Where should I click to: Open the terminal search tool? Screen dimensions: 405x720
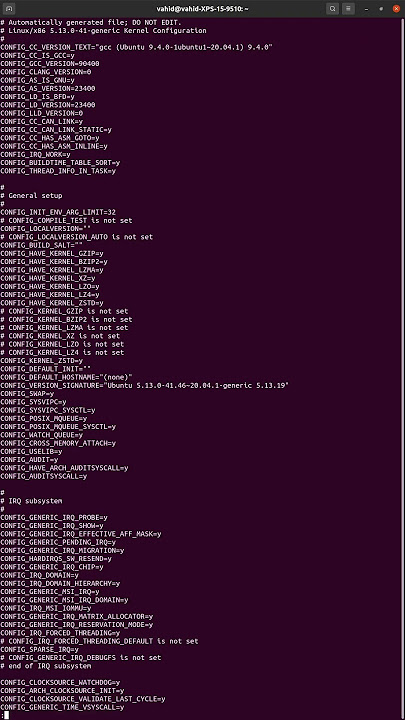point(333,9)
